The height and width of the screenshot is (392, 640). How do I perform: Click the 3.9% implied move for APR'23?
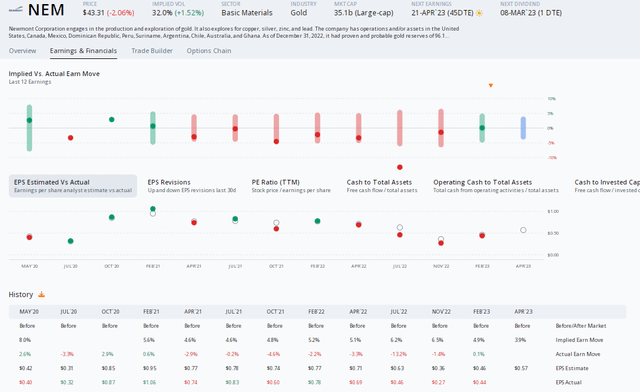(520, 340)
